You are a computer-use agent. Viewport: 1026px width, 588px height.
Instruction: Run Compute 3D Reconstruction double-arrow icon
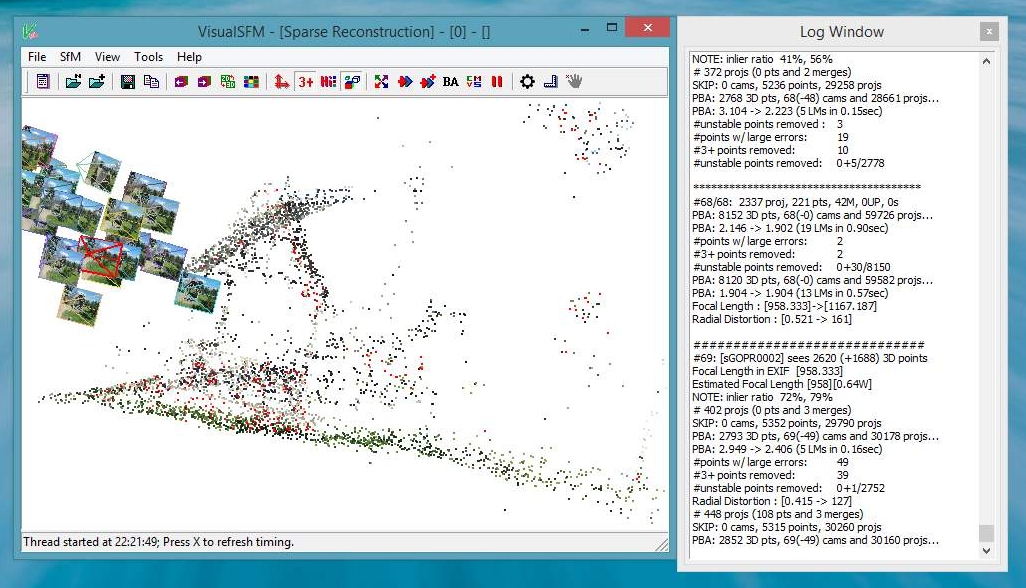click(x=405, y=82)
